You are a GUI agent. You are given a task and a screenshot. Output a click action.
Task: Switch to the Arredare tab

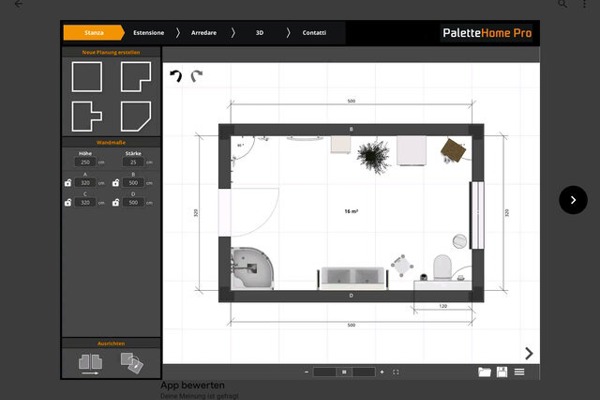(x=205, y=33)
